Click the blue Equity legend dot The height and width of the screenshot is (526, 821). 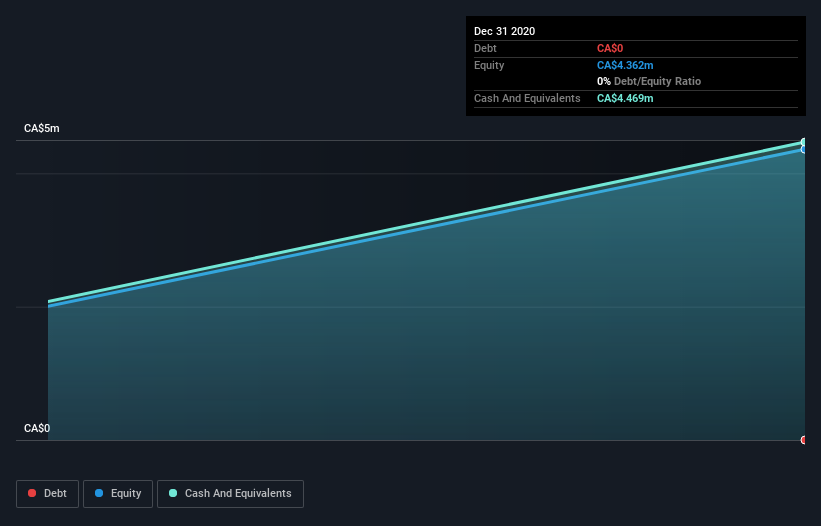pyautogui.click(x=99, y=493)
